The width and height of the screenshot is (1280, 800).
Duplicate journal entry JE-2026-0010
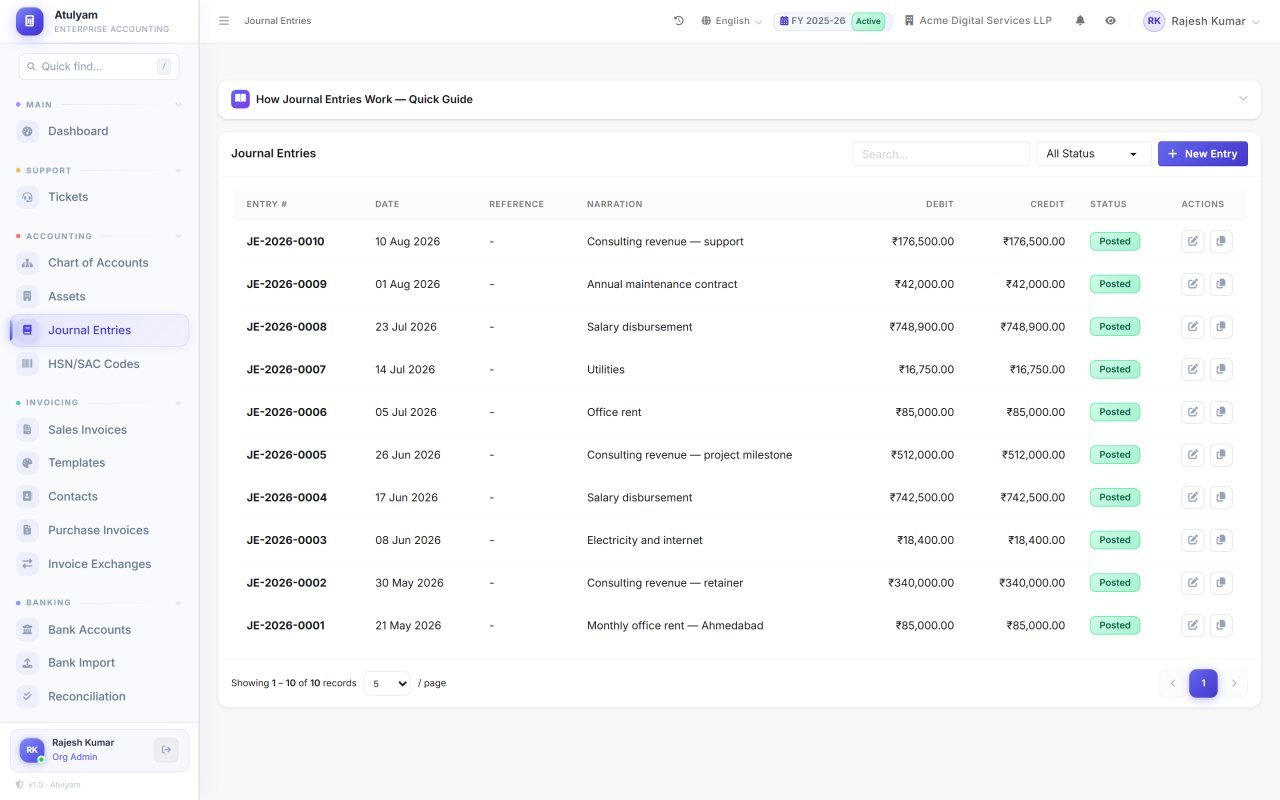tap(1221, 241)
